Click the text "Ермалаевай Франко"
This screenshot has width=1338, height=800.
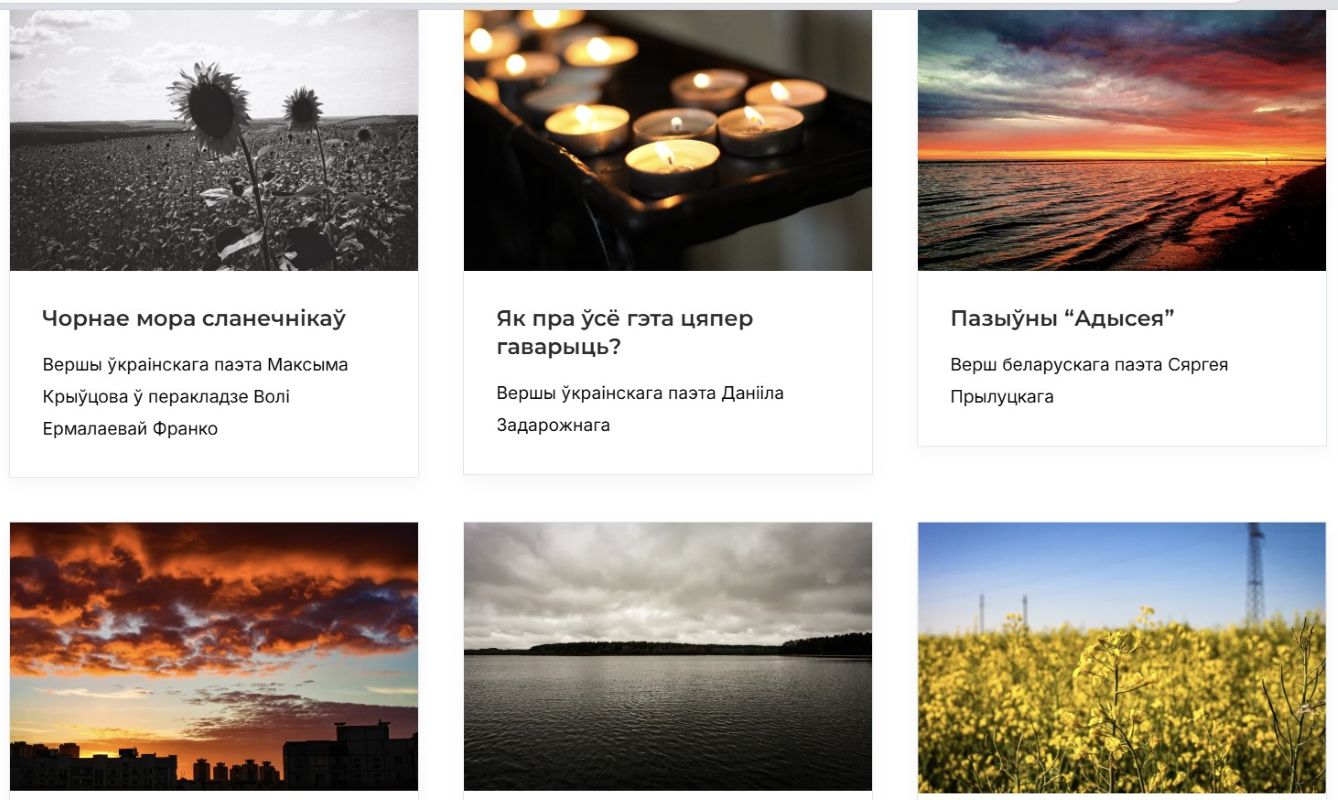click(x=130, y=429)
